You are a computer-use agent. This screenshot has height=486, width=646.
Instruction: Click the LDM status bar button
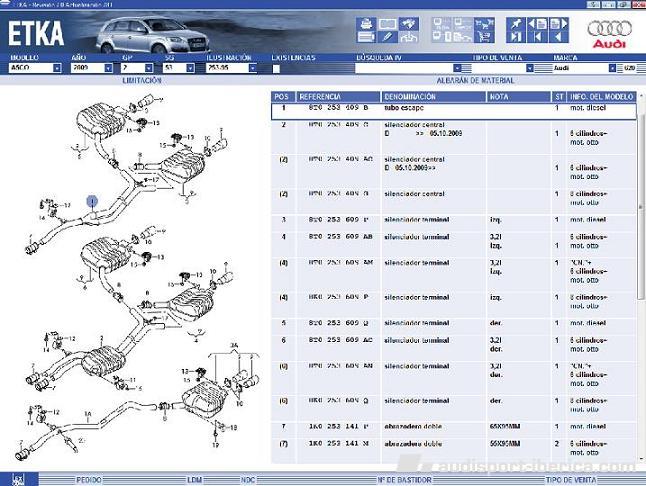pyautogui.click(x=194, y=480)
